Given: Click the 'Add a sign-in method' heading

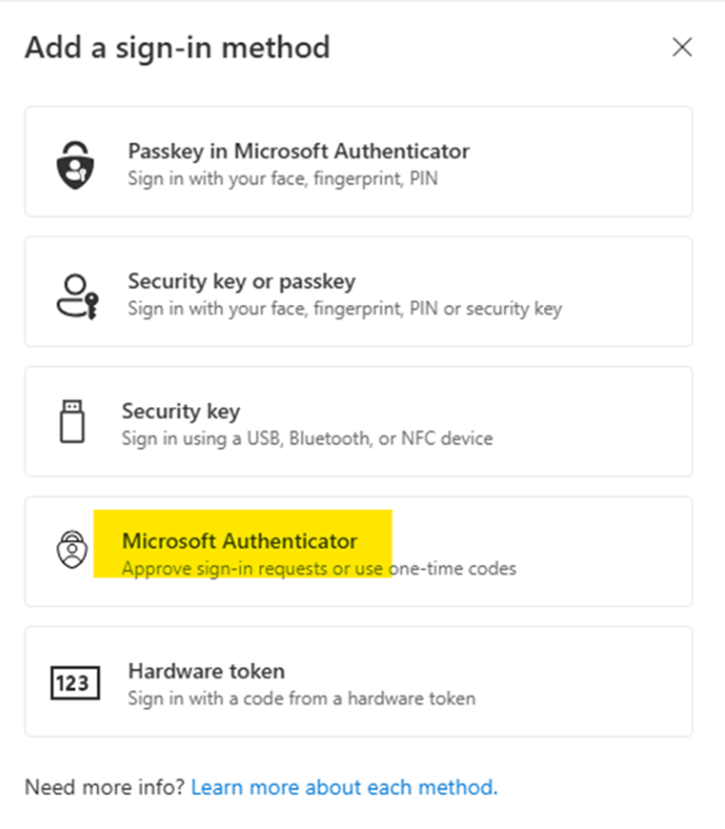Looking at the screenshot, I should pos(178,48).
